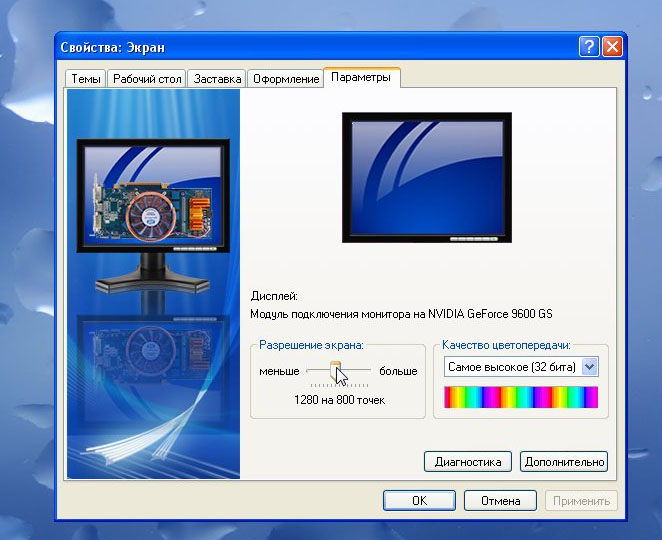Click the меньше label by the slider
Viewport: 662px width, 540px height.
click(x=279, y=371)
